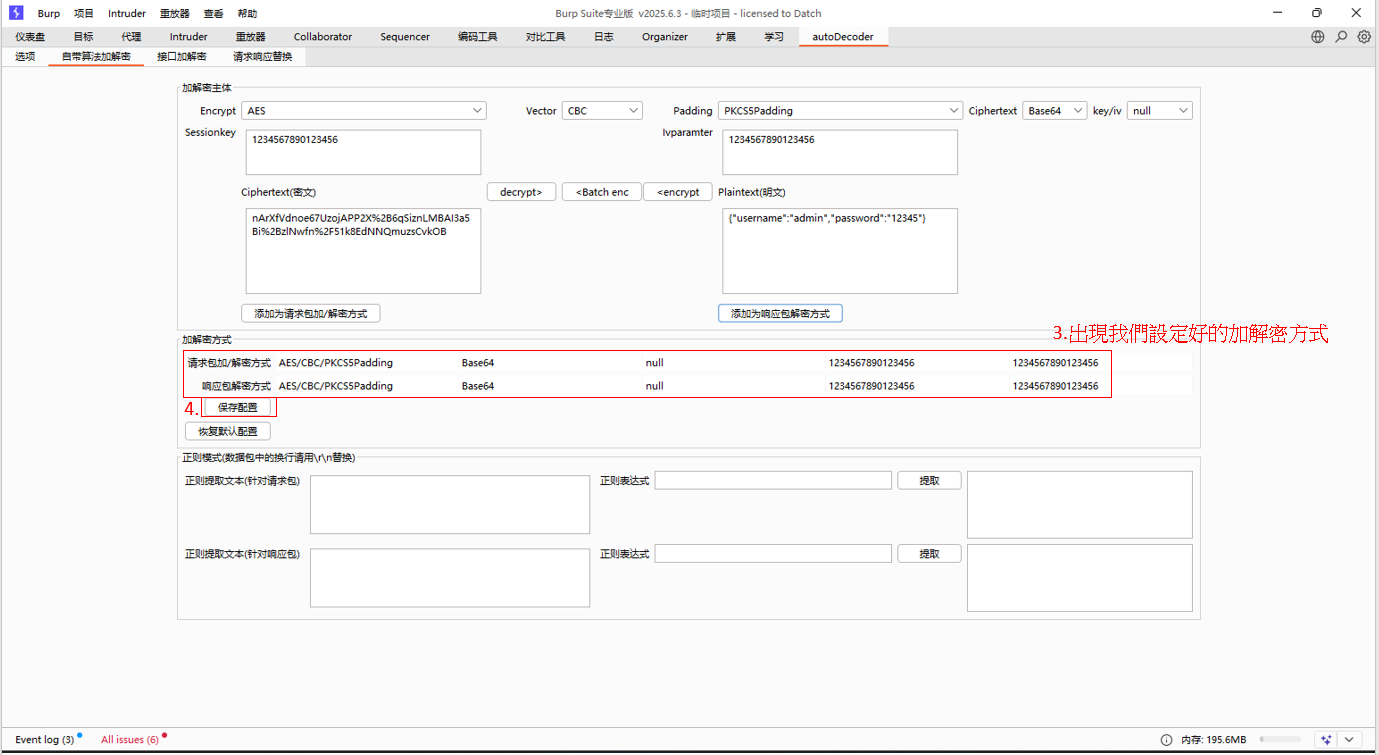
Task: Click Base64 in 响应包解密方式 row
Action: (x=478, y=386)
